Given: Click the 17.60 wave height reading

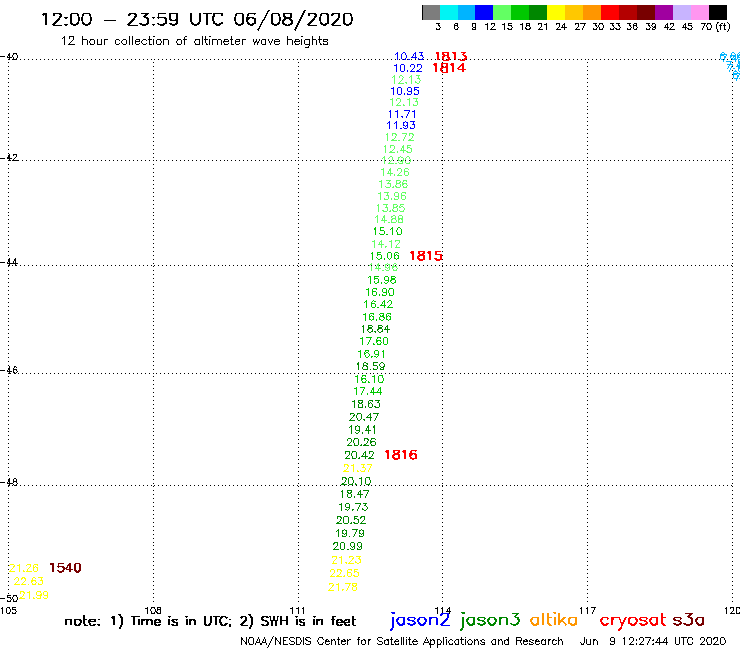Looking at the screenshot, I should click(374, 341).
